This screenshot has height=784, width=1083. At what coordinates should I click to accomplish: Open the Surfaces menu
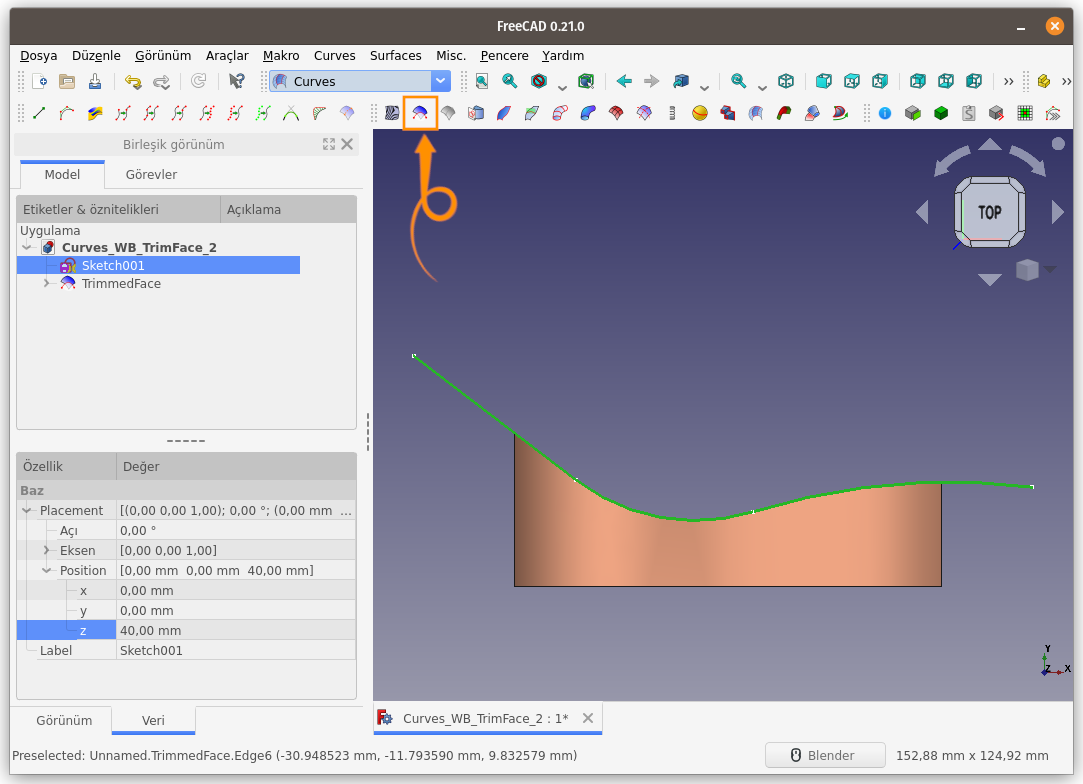tap(395, 55)
